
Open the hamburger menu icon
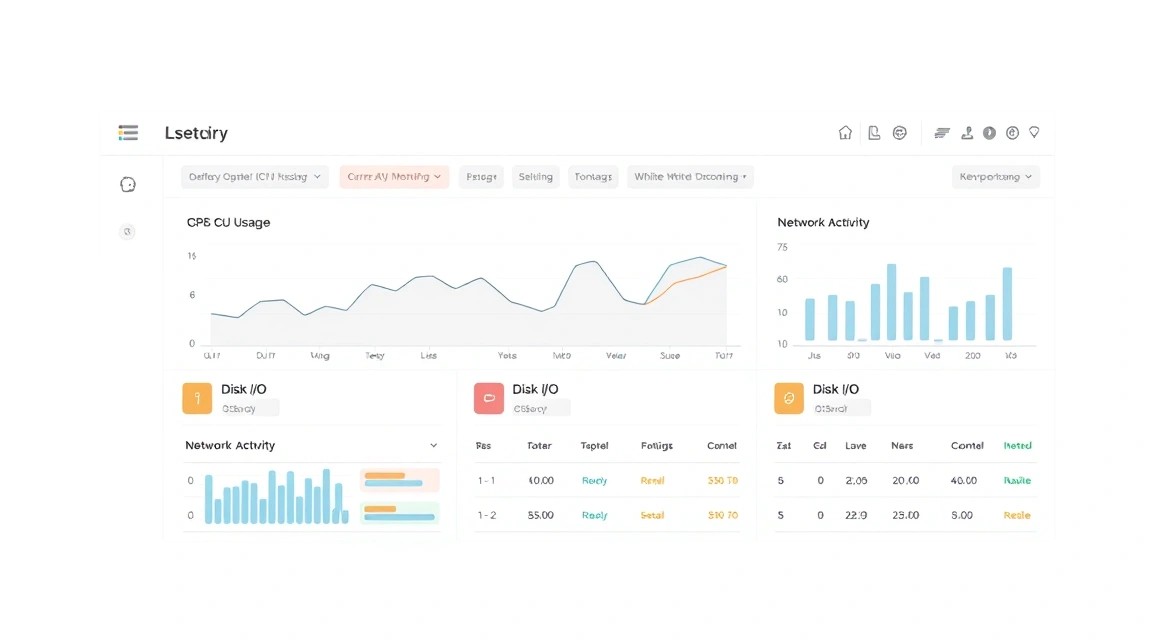[x=128, y=132]
